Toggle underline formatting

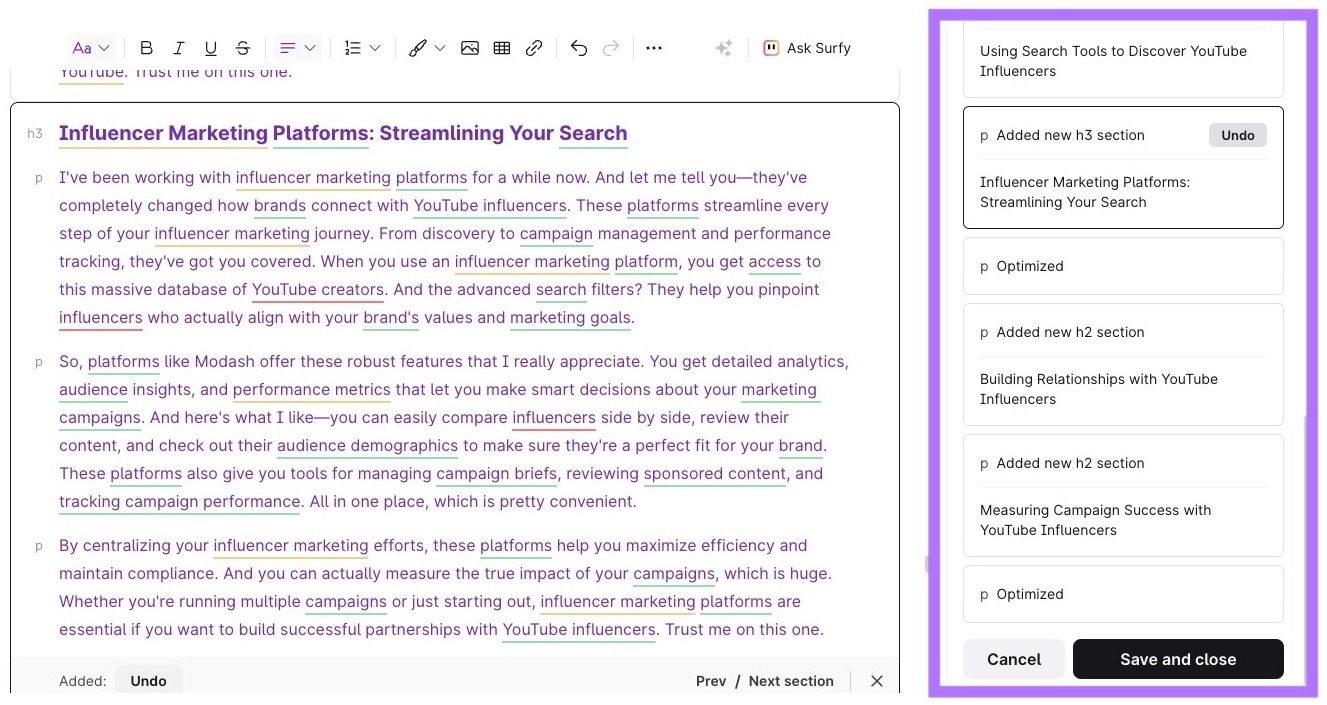211,47
